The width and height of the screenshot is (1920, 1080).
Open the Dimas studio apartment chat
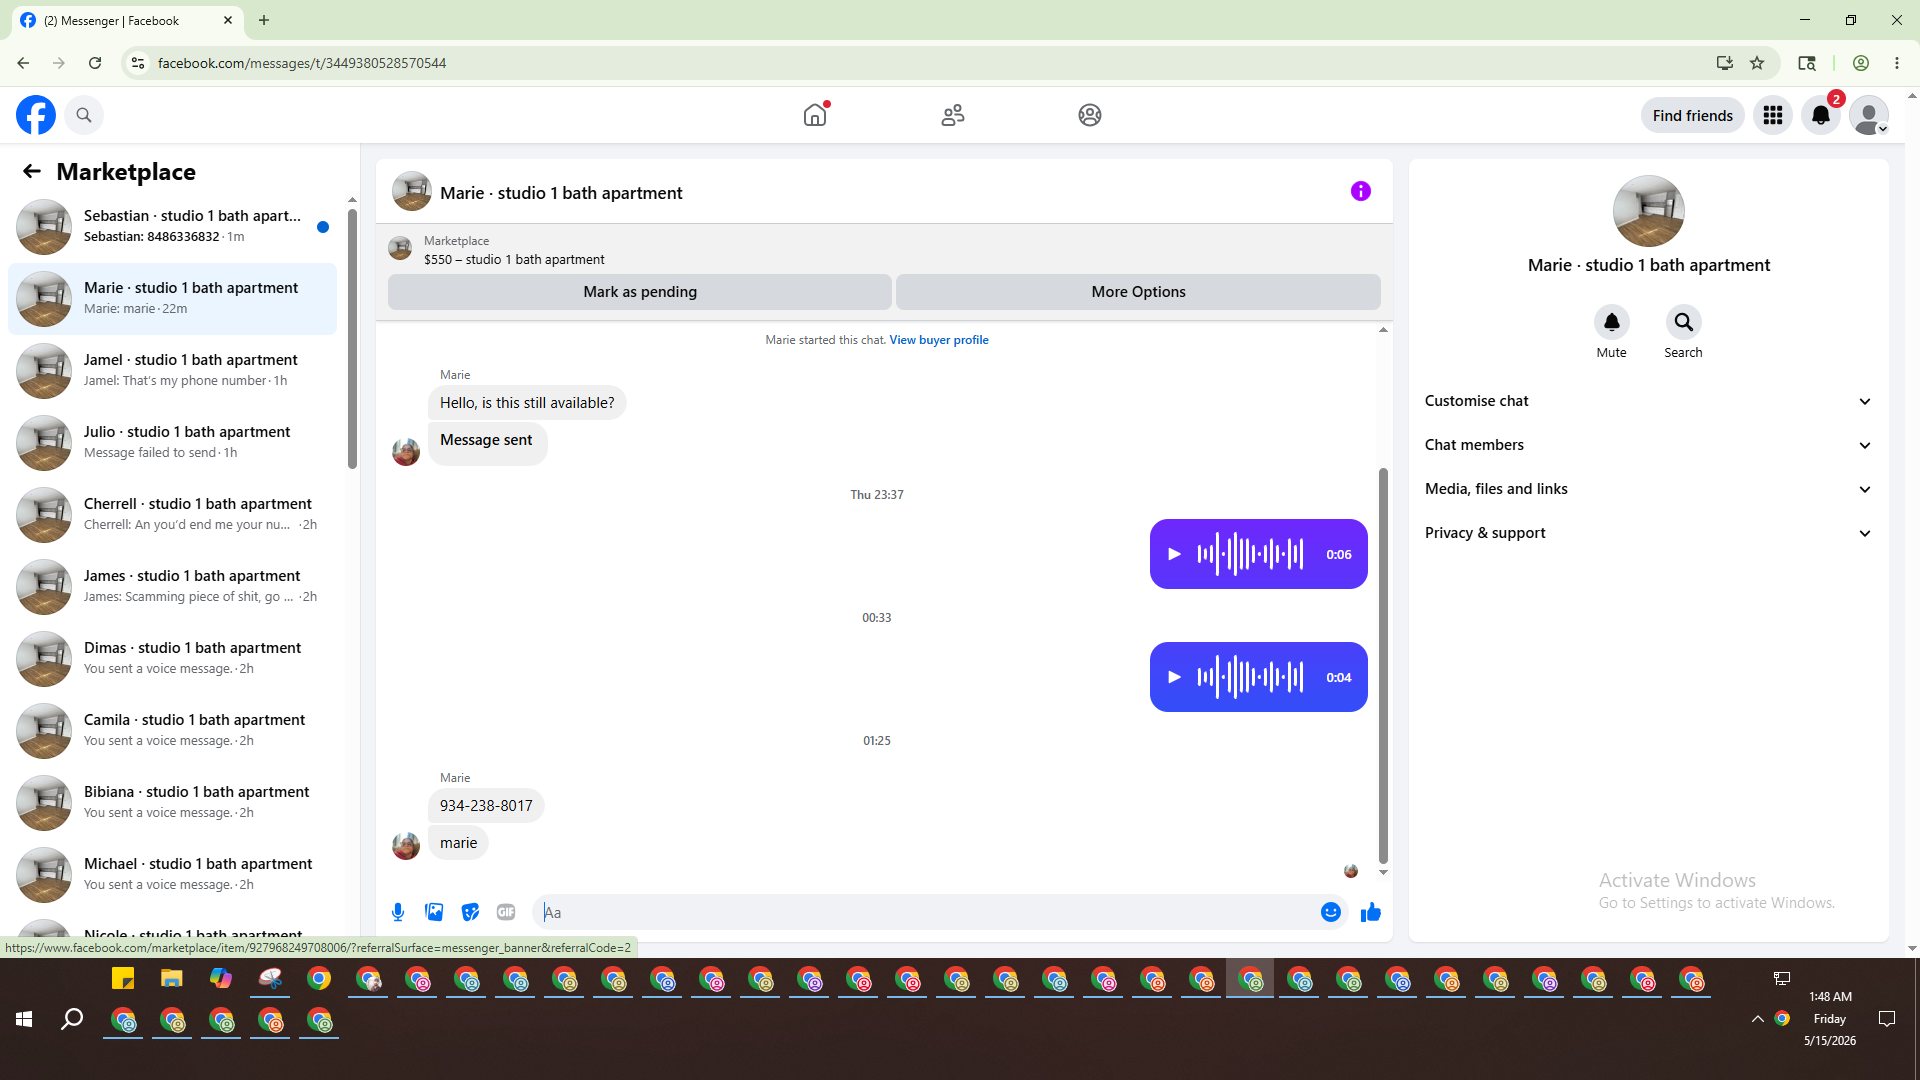click(x=172, y=659)
